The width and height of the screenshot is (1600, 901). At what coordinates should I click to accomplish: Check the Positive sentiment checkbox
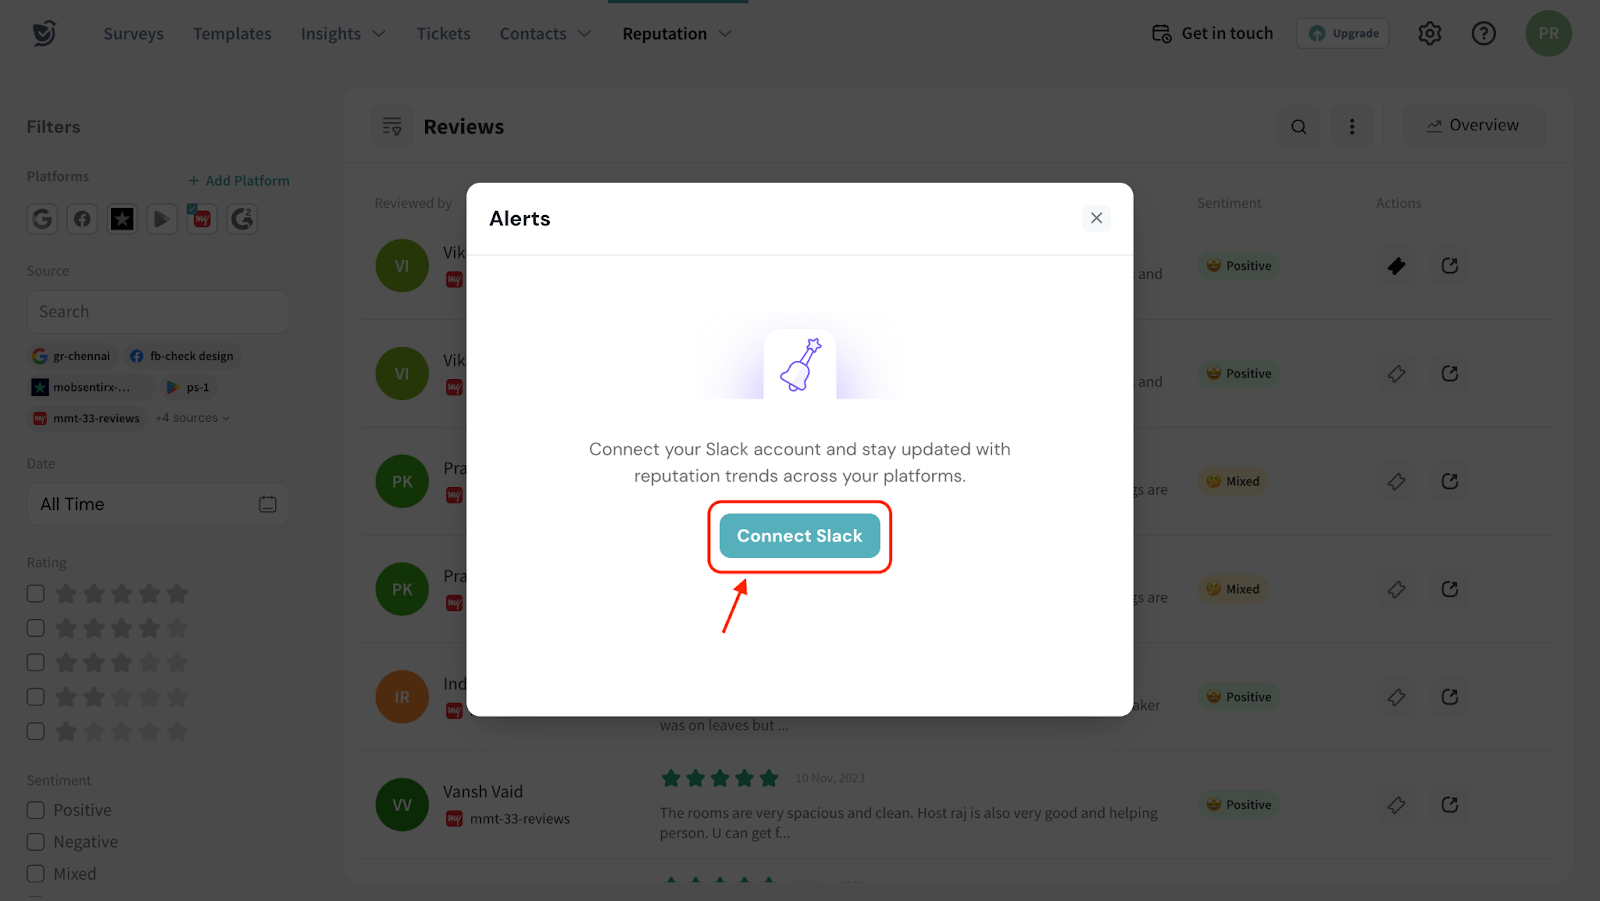pos(36,810)
